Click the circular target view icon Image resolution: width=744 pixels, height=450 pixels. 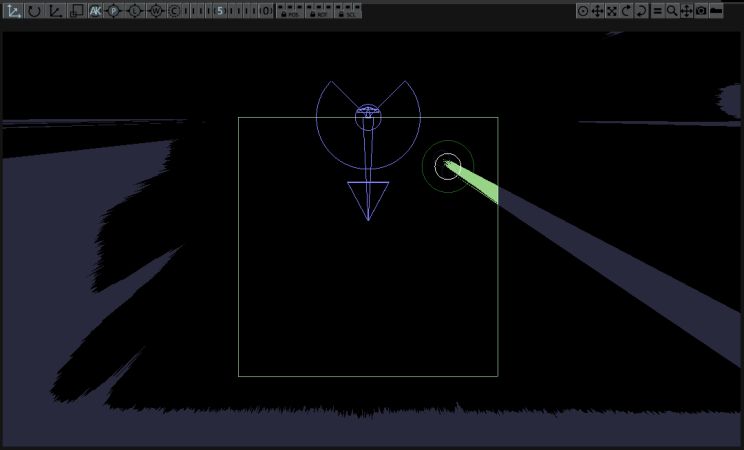pyautogui.click(x=583, y=11)
